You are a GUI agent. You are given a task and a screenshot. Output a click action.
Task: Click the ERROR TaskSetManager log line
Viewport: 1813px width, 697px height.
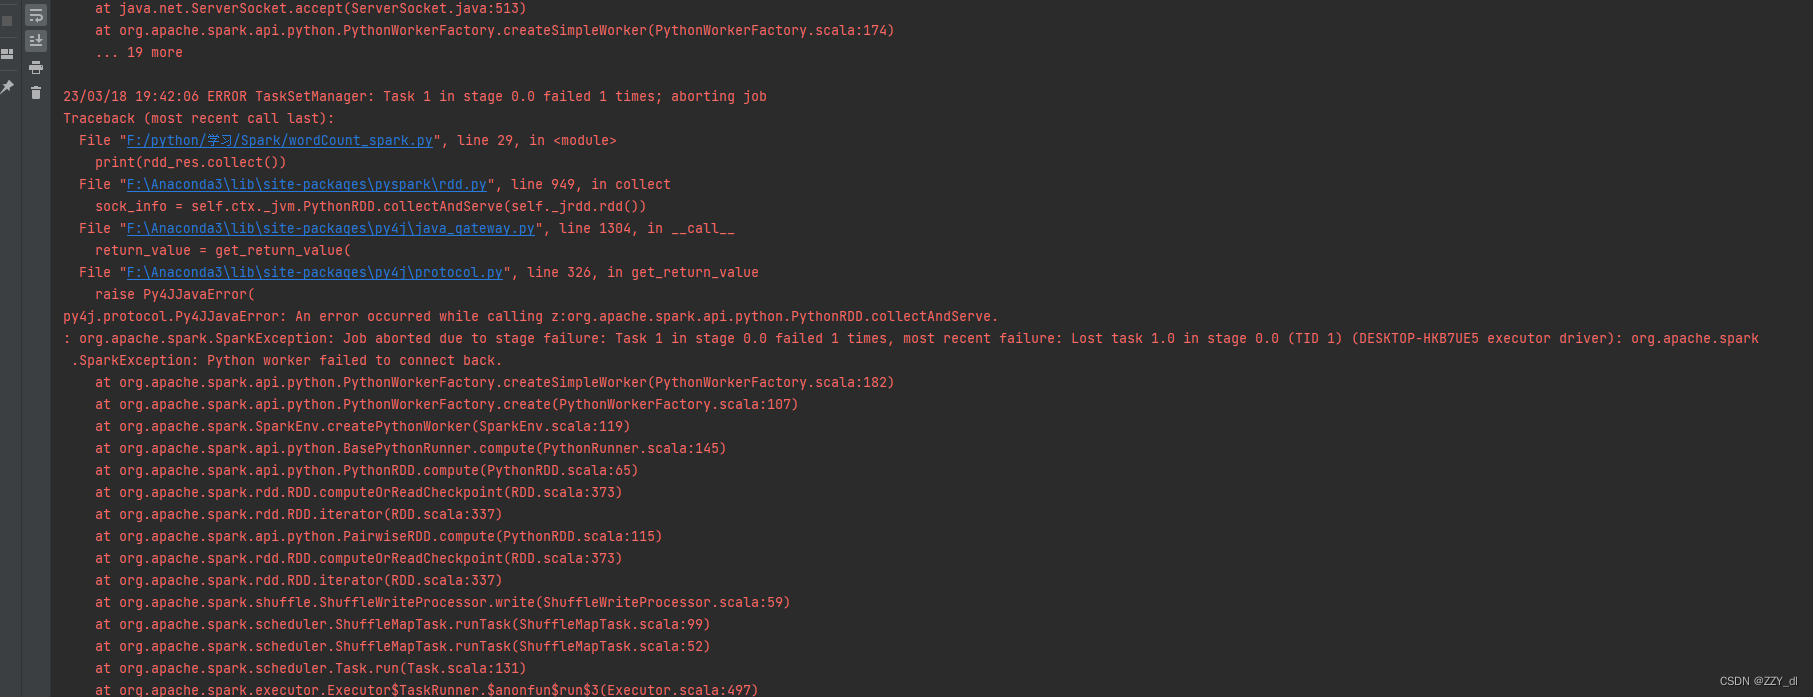click(414, 97)
